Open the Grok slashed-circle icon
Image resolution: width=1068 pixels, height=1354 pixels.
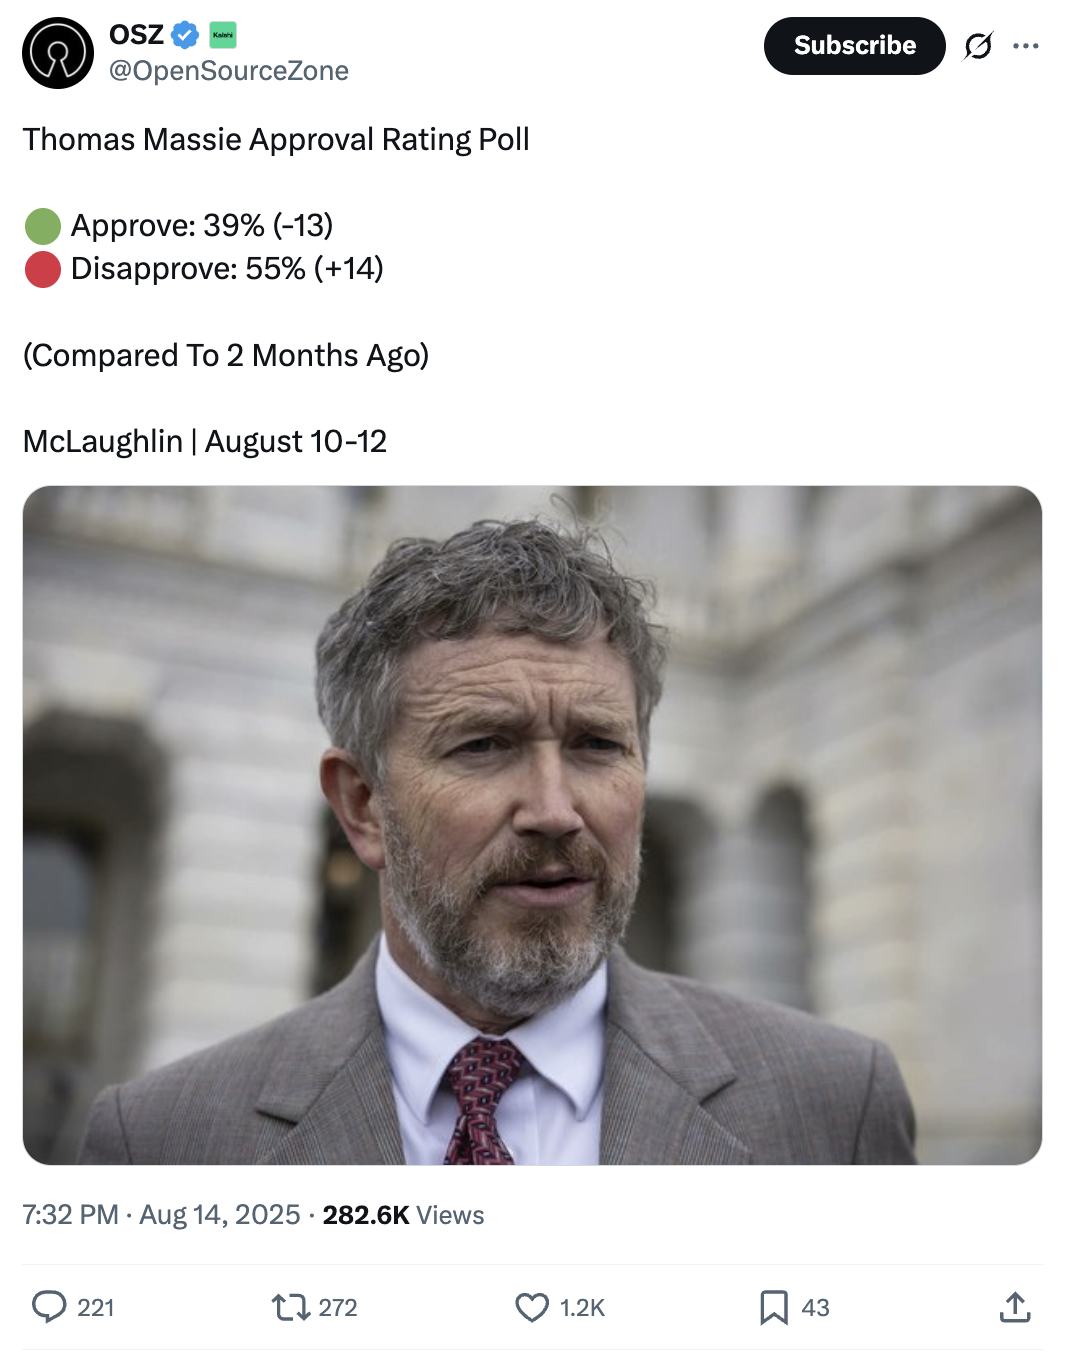(978, 46)
